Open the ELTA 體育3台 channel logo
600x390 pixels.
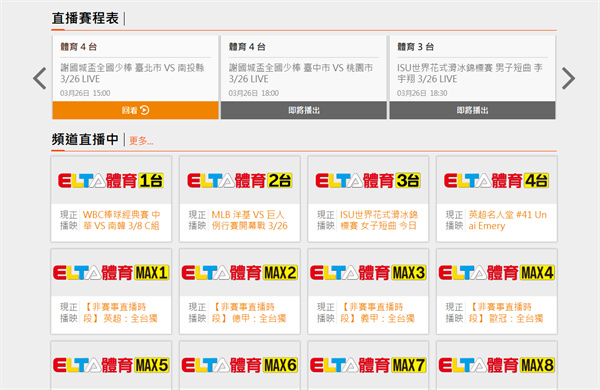368,180
